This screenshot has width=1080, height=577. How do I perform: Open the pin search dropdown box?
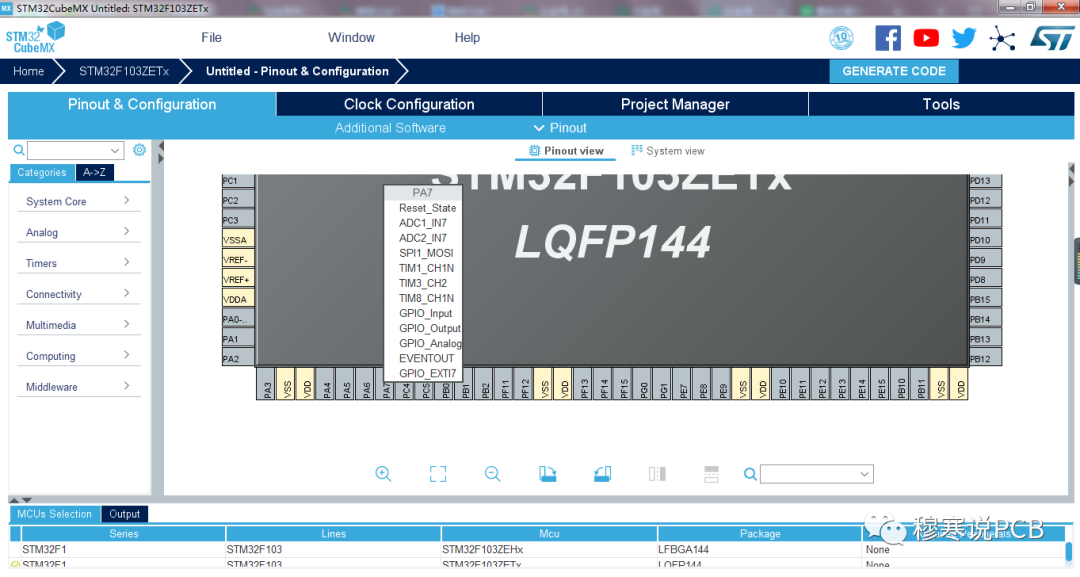(x=817, y=474)
